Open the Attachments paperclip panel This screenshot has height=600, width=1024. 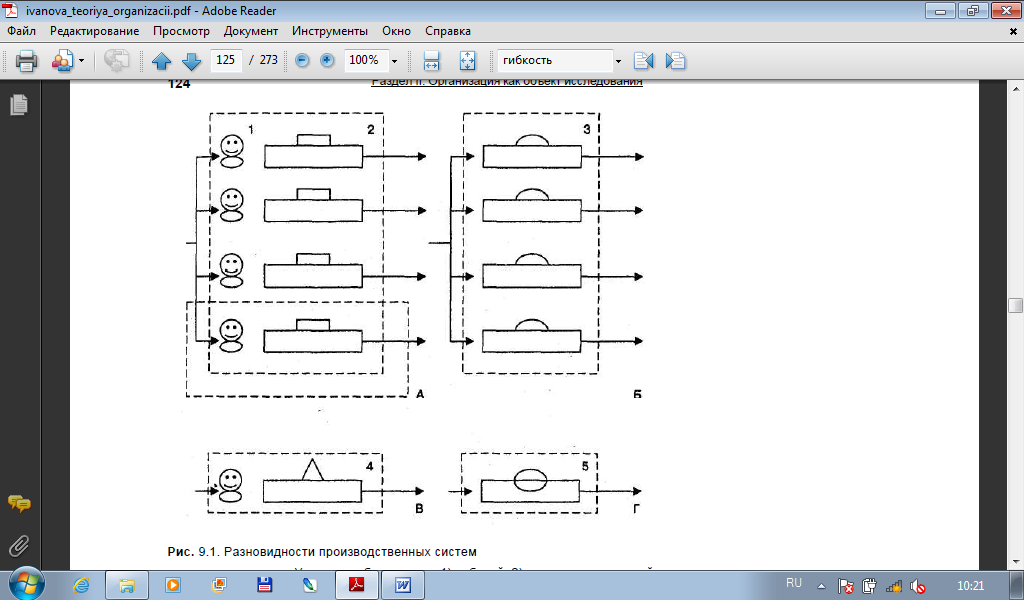click(x=20, y=546)
